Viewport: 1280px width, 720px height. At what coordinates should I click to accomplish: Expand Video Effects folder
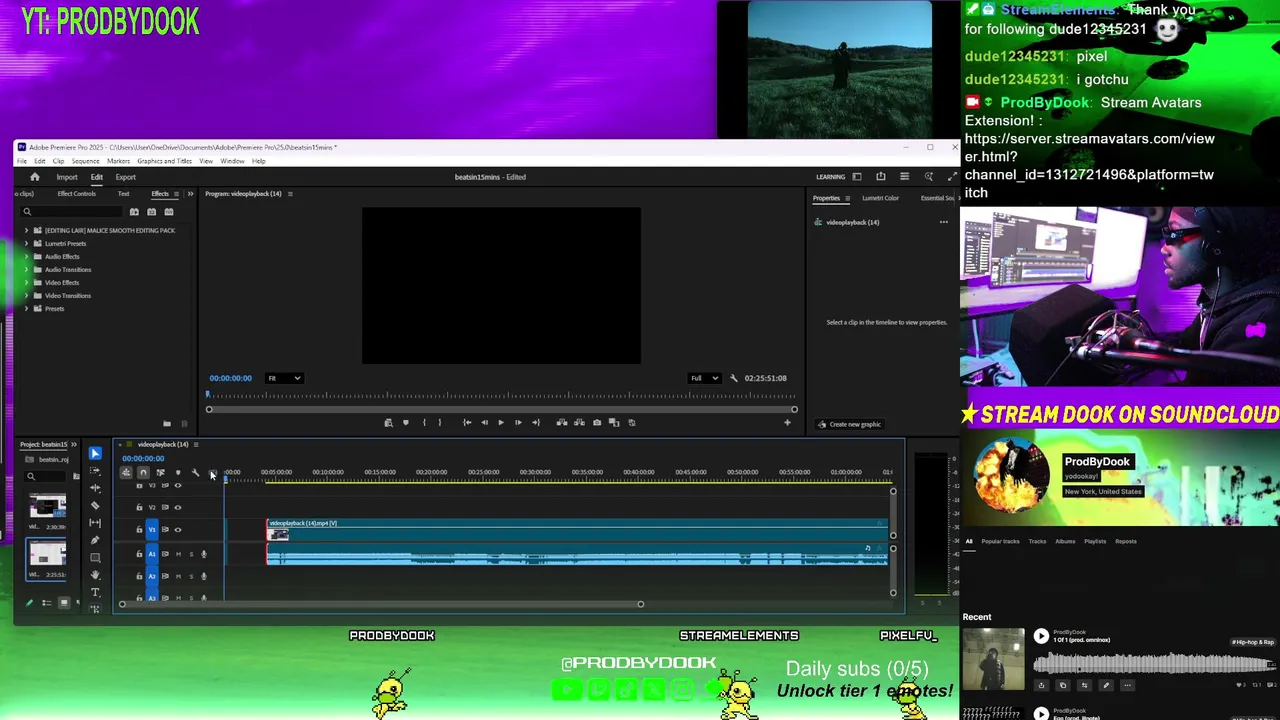coord(27,282)
